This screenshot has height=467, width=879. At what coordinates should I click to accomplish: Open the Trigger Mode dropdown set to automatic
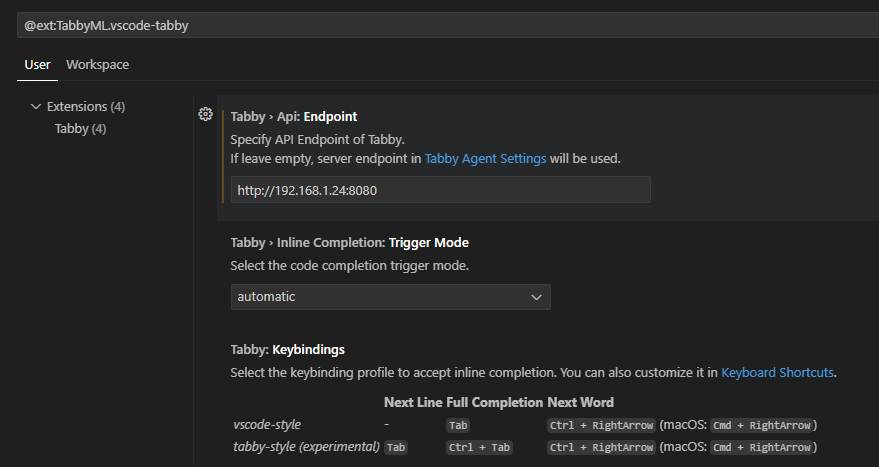(391, 297)
